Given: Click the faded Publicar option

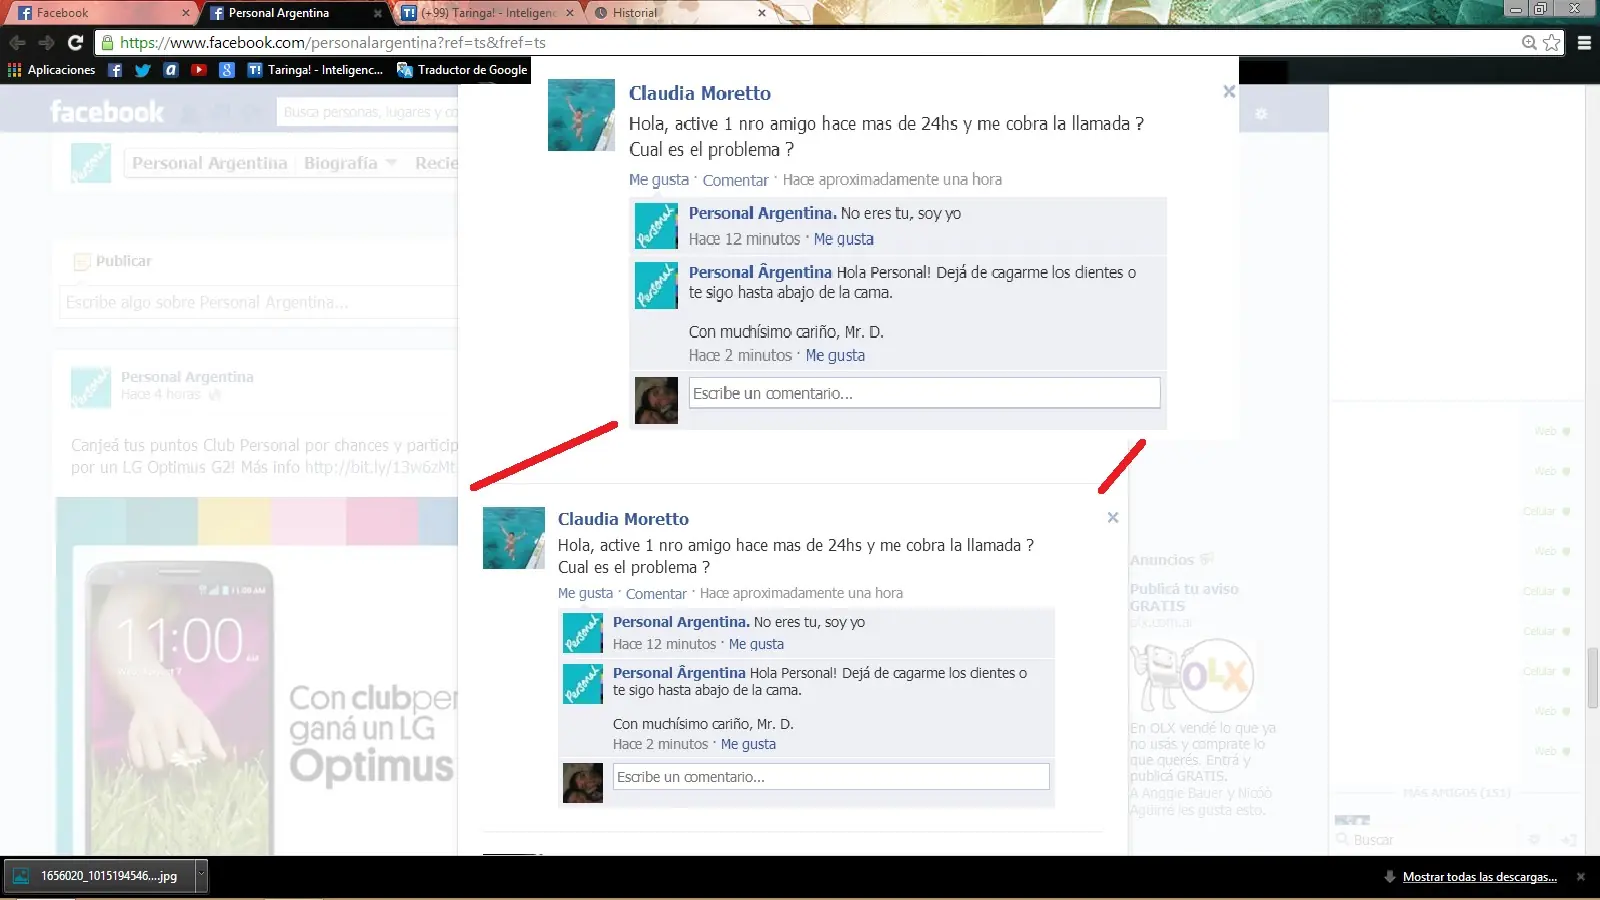Looking at the screenshot, I should click(x=113, y=261).
